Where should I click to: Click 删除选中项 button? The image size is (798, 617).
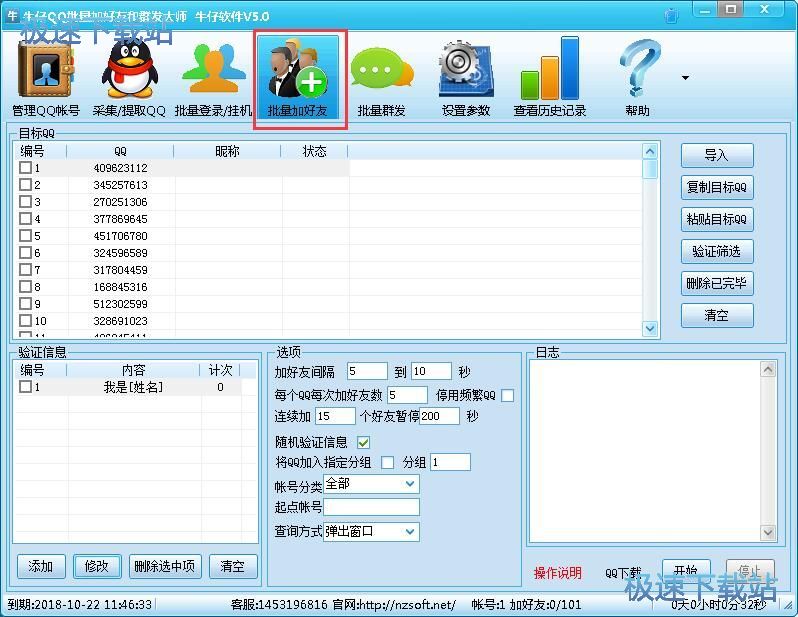pos(165,566)
